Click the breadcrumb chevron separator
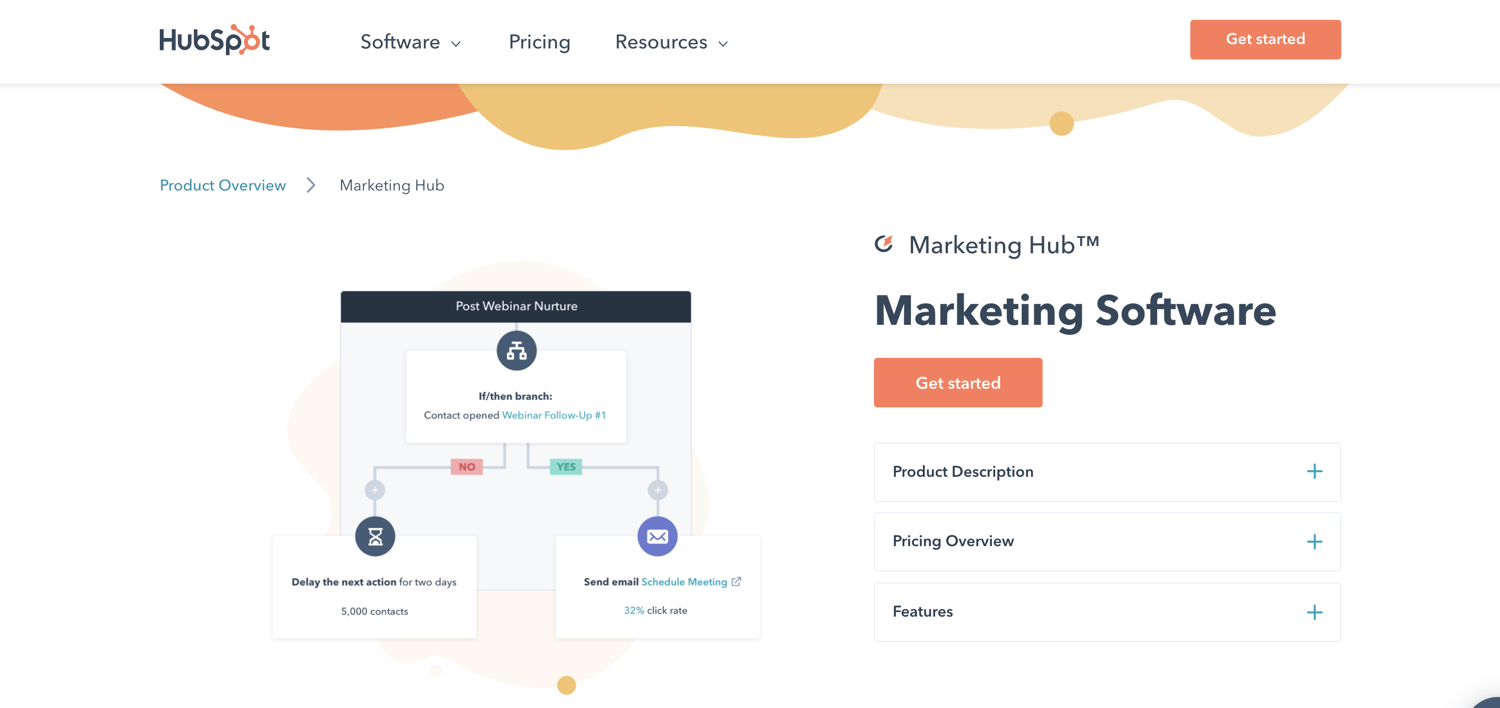 tap(311, 185)
